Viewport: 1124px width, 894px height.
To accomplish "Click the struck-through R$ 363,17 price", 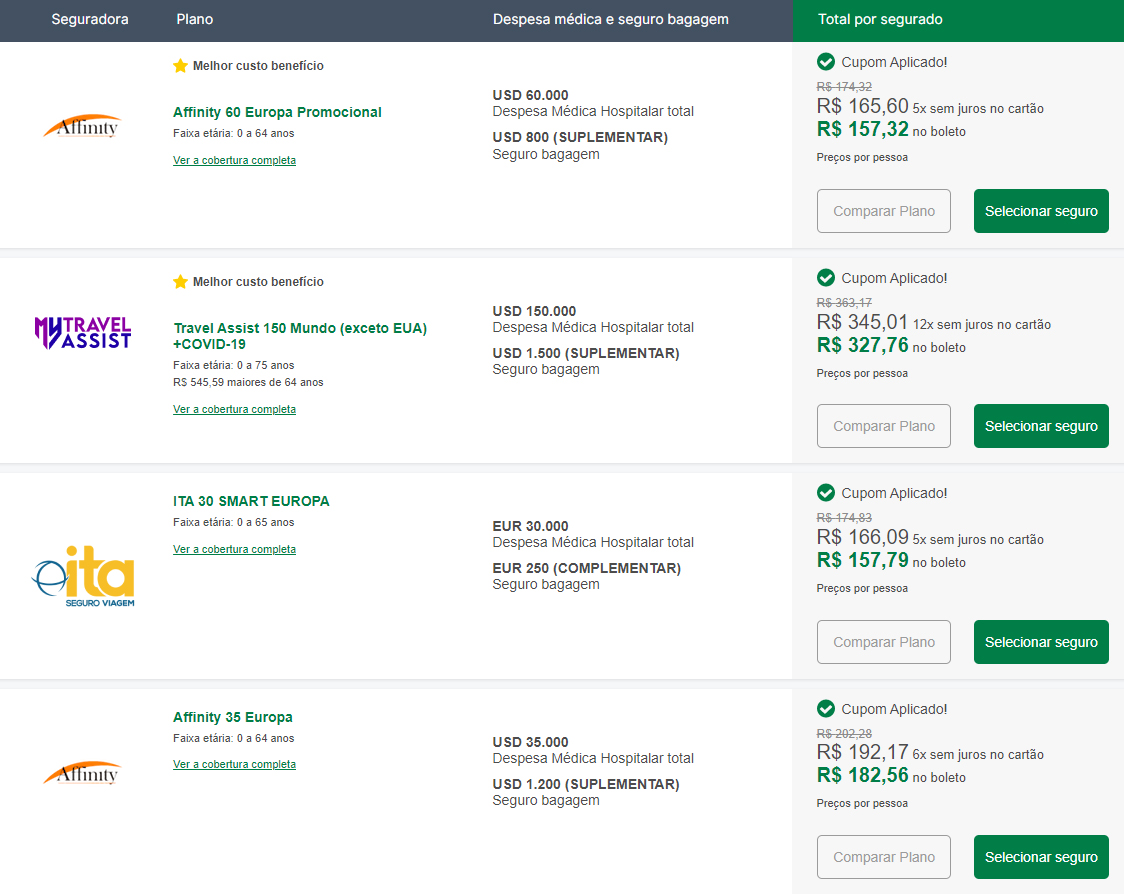I will pyautogui.click(x=844, y=302).
